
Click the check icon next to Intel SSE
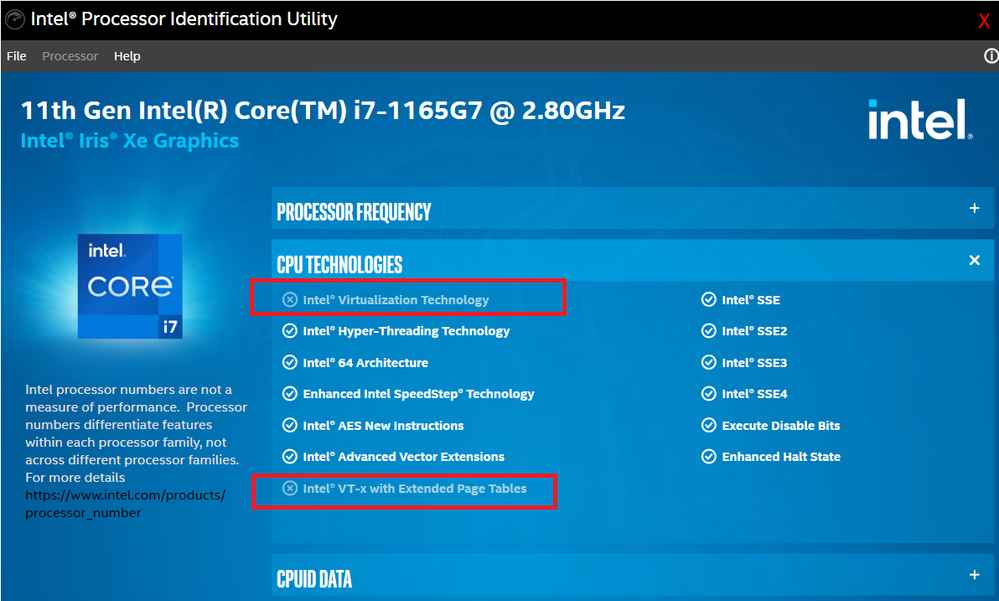(708, 300)
